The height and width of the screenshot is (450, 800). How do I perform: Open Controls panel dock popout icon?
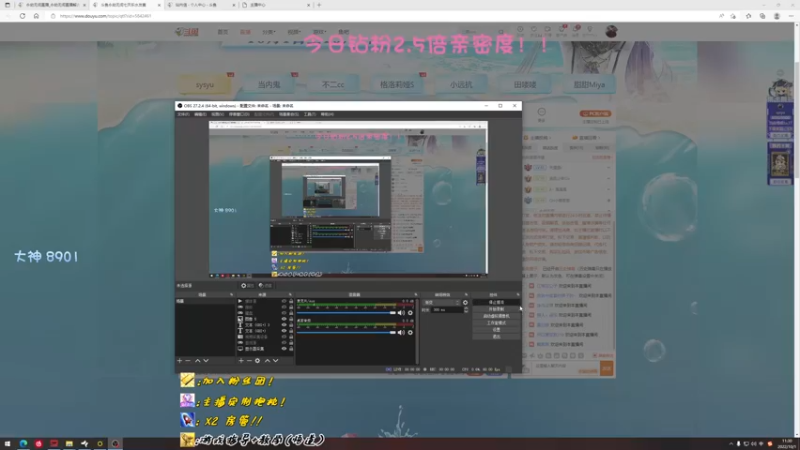517,294
